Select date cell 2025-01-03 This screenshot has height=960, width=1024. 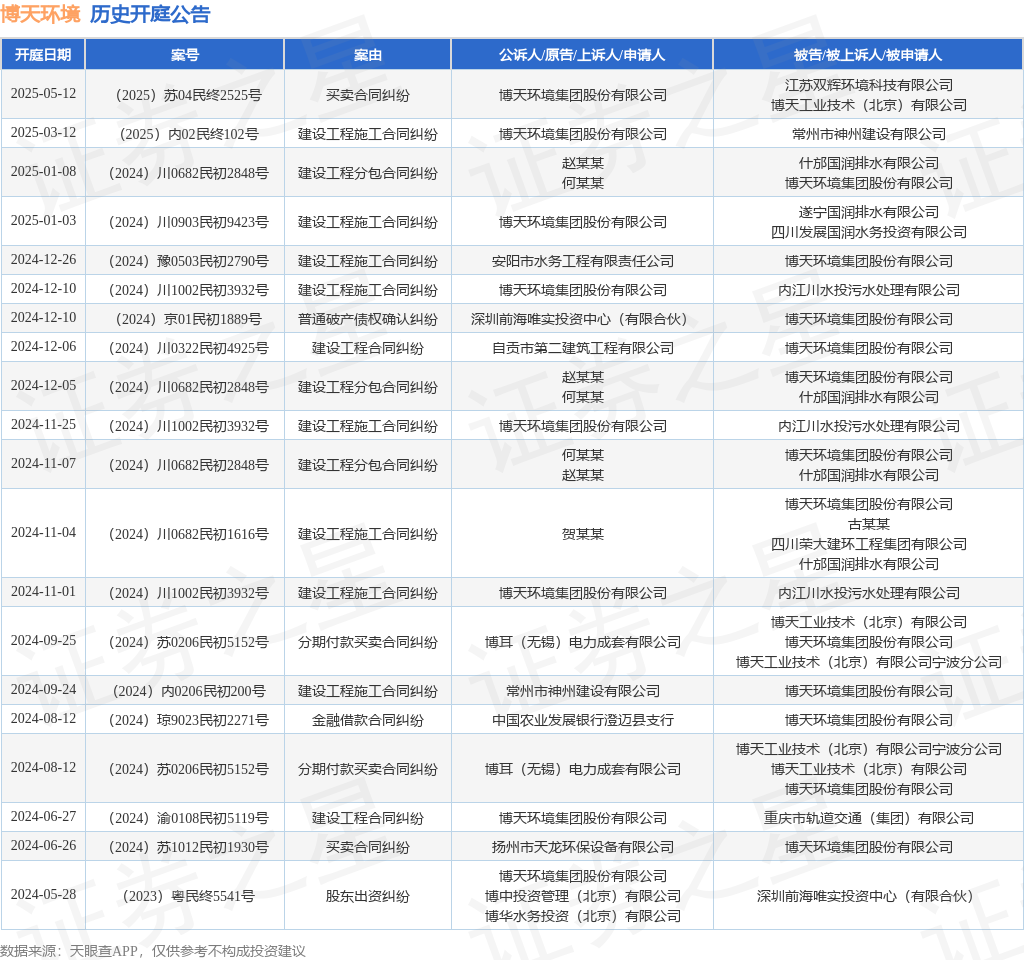(43, 220)
